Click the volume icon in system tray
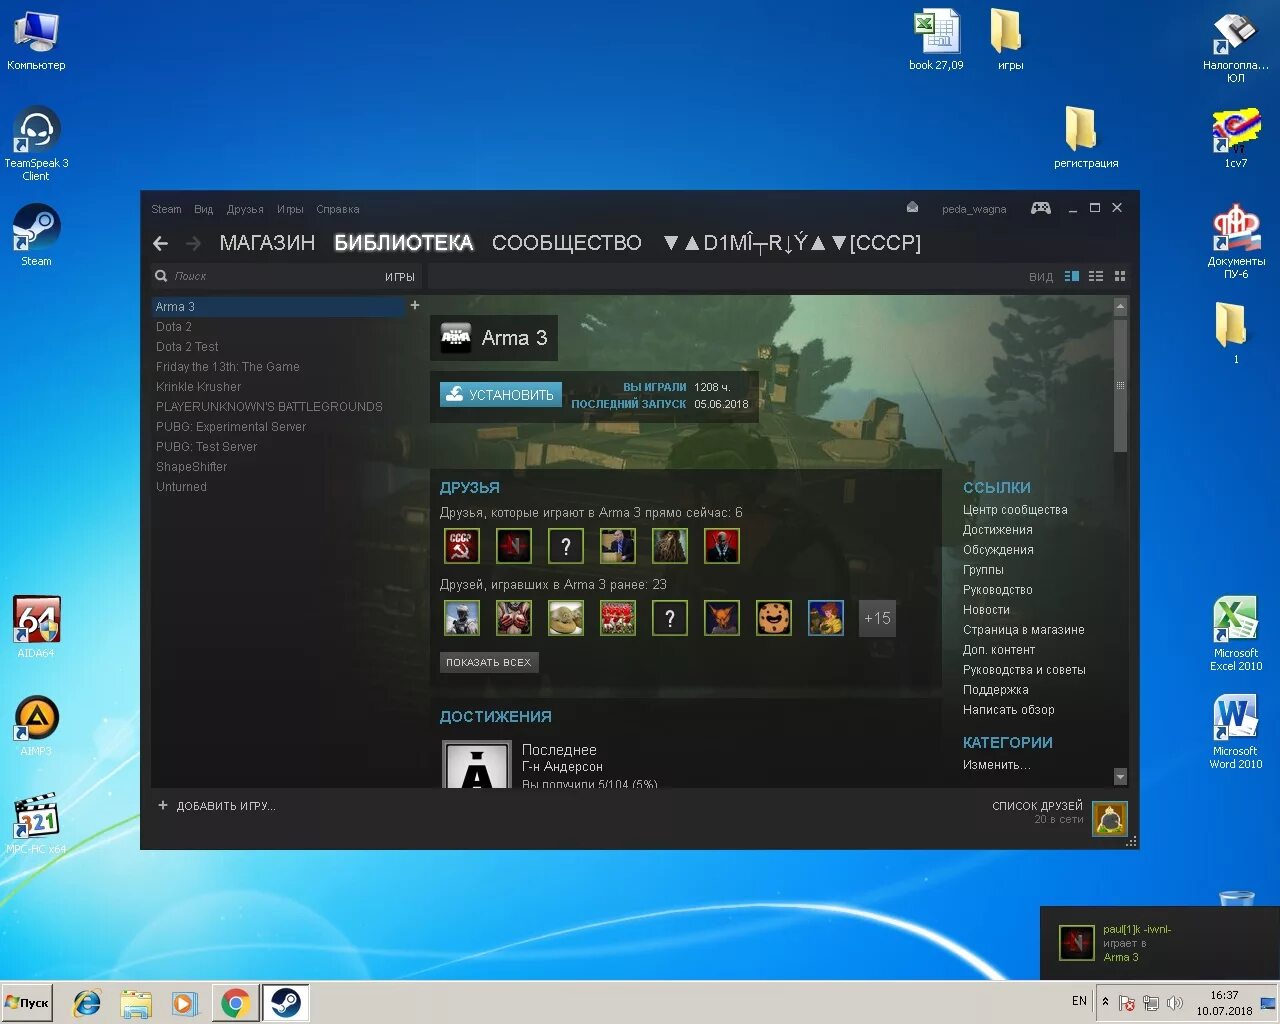1280x1024 pixels. tap(1175, 1002)
